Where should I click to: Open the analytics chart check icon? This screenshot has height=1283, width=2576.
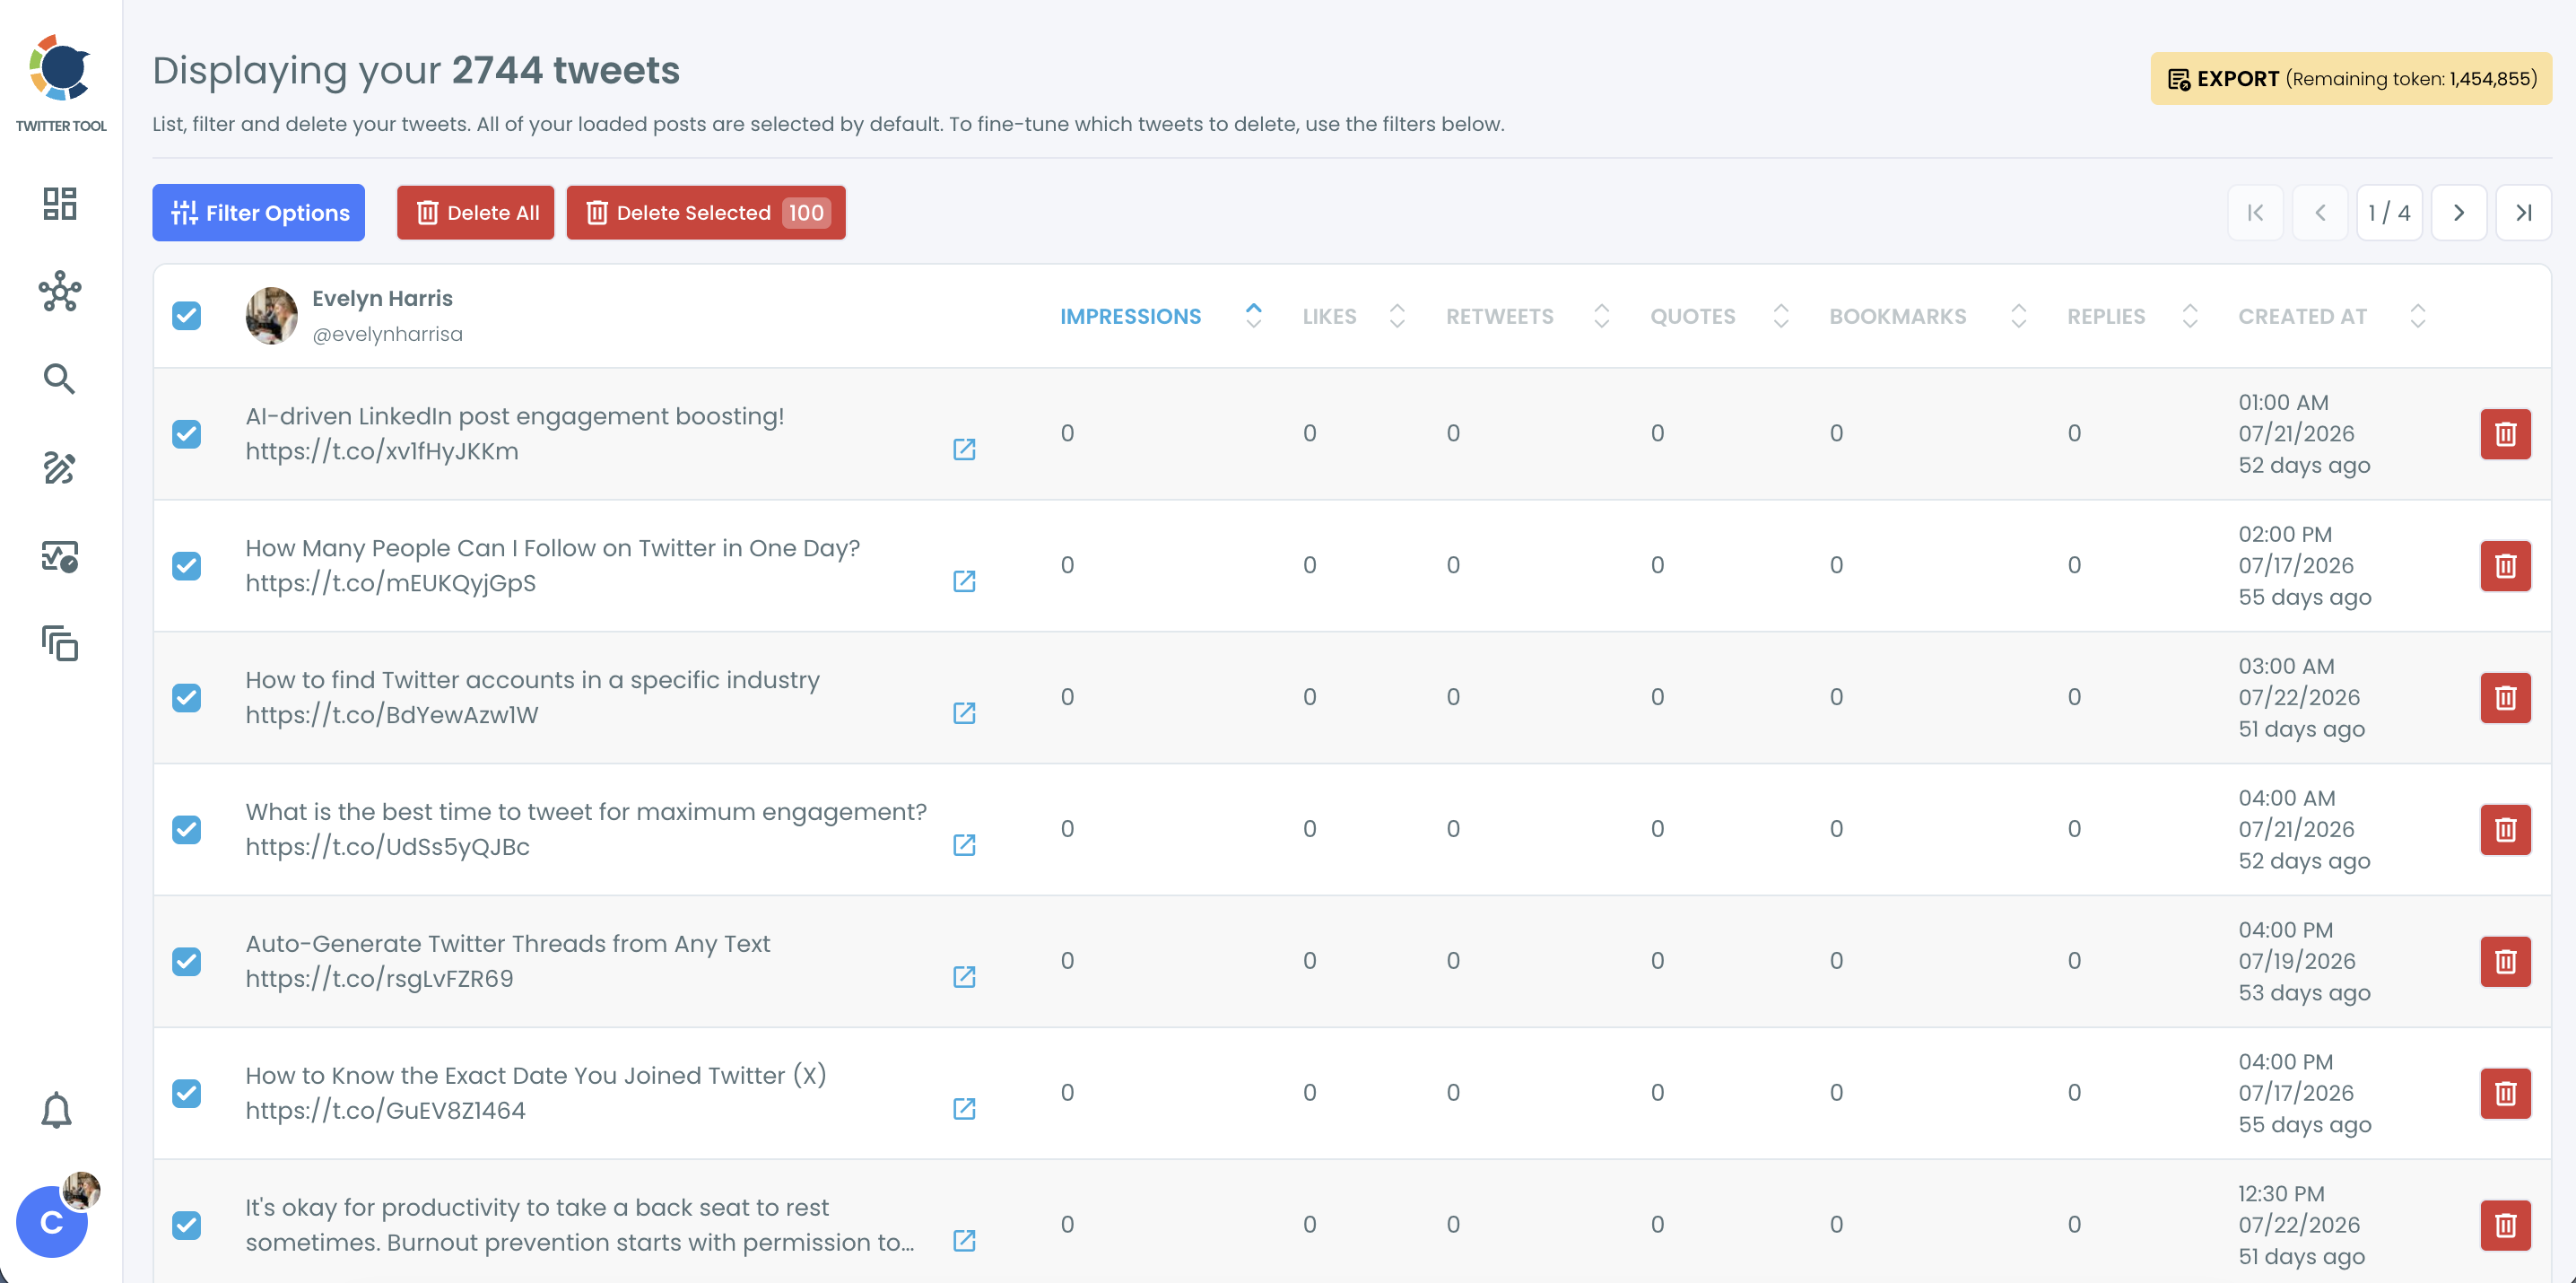pyautogui.click(x=60, y=556)
